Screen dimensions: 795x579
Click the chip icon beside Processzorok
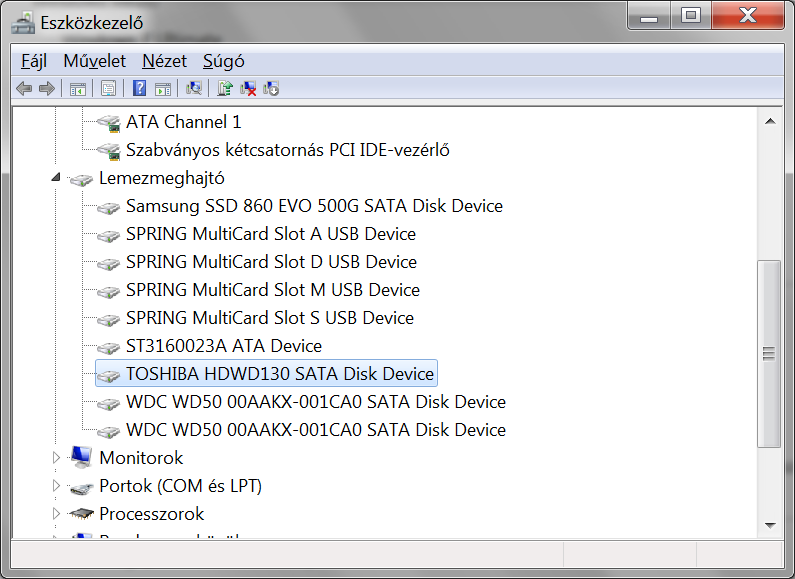click(81, 514)
